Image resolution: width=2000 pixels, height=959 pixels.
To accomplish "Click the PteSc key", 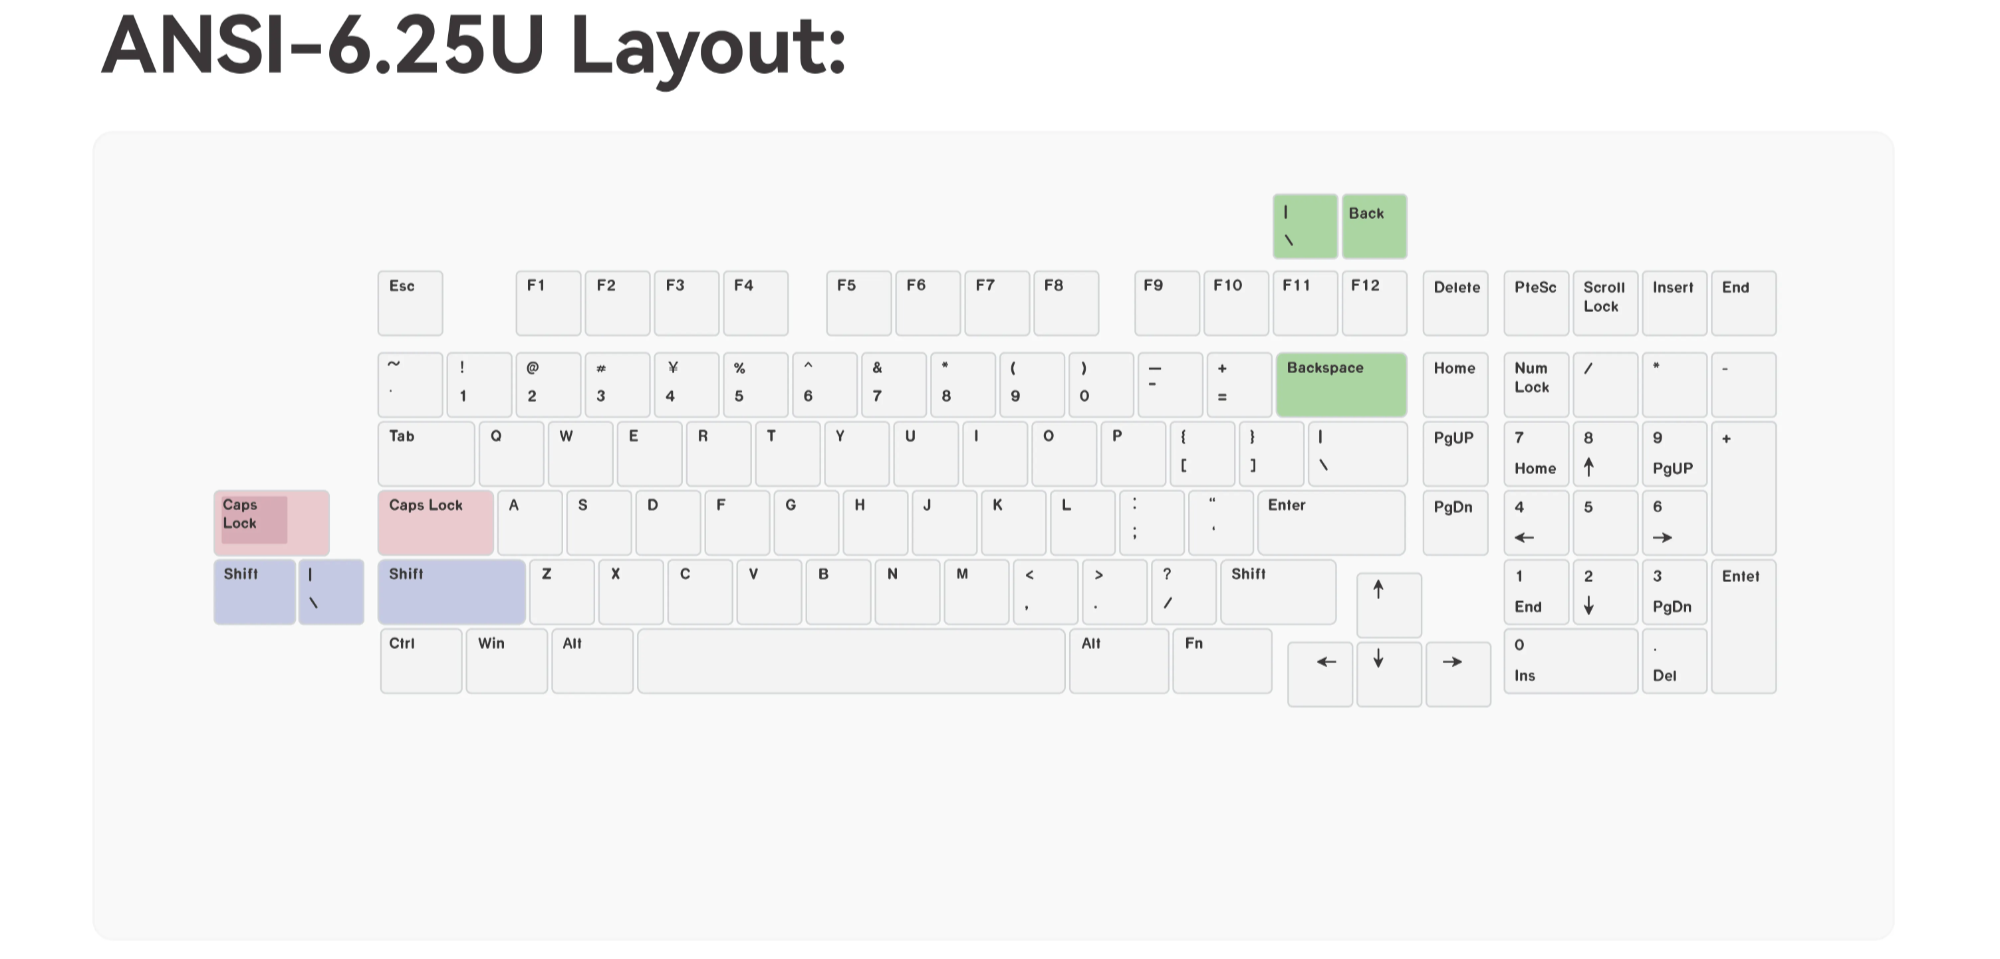I will click(x=1536, y=302).
